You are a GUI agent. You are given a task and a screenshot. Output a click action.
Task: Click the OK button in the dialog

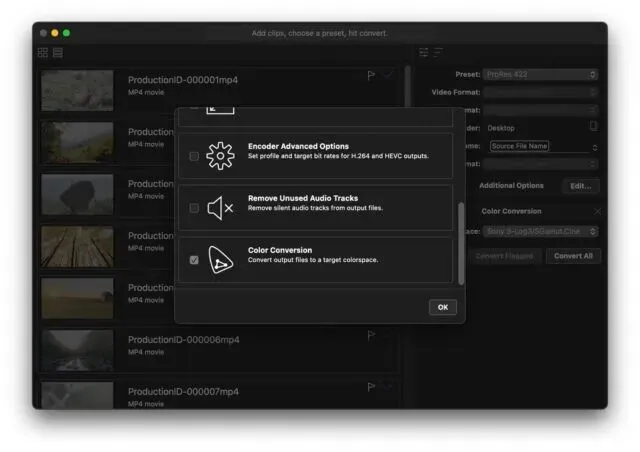(x=443, y=307)
